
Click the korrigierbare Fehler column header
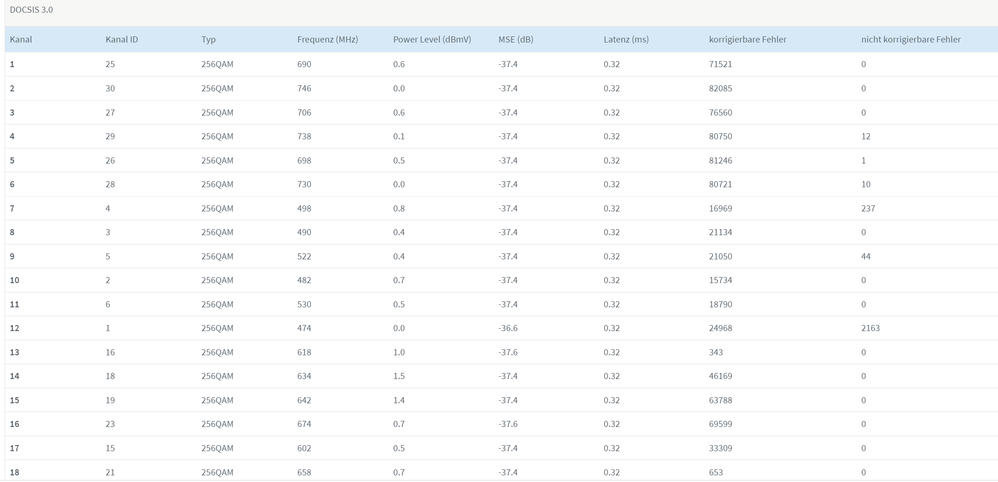748,40
